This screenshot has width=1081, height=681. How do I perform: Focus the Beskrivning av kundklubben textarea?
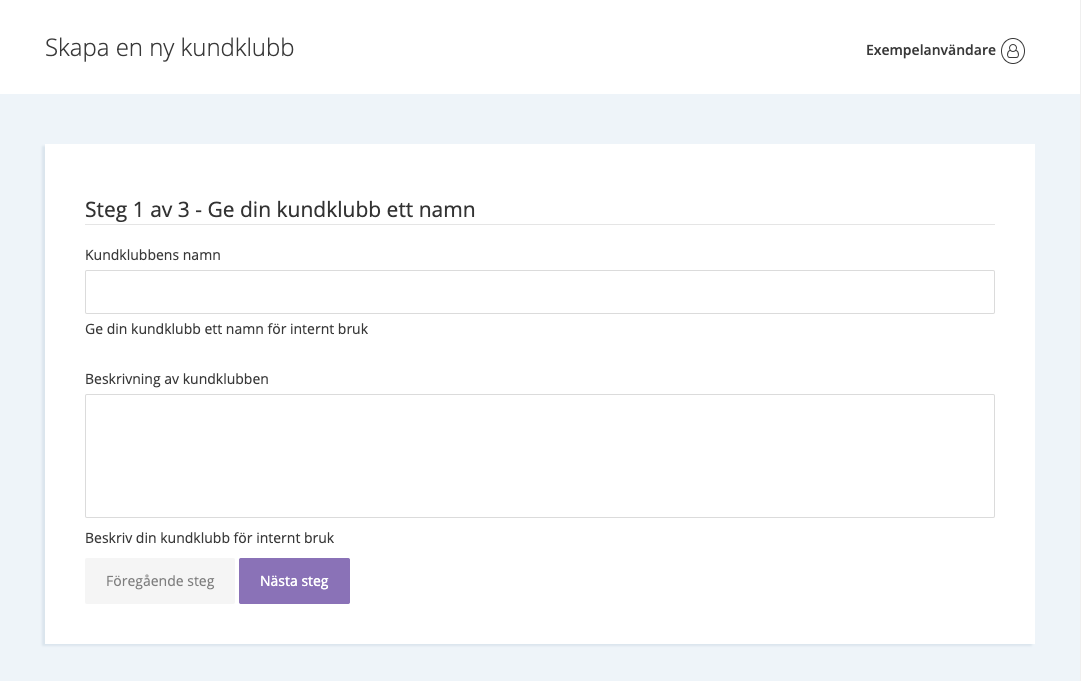540,456
